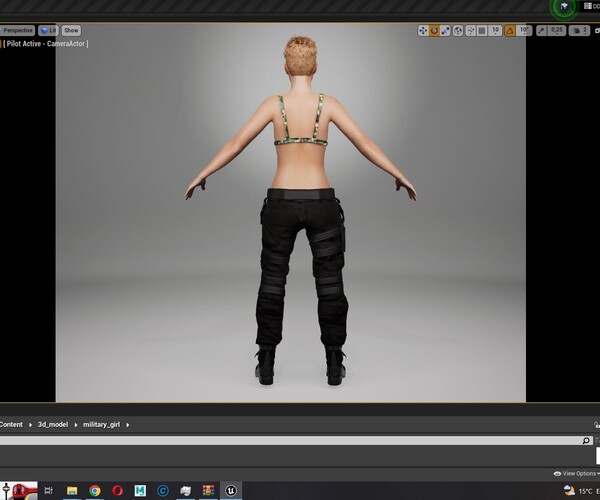Toggle rotation snapping triangle icon
The image size is (600, 500).
(x=510, y=31)
